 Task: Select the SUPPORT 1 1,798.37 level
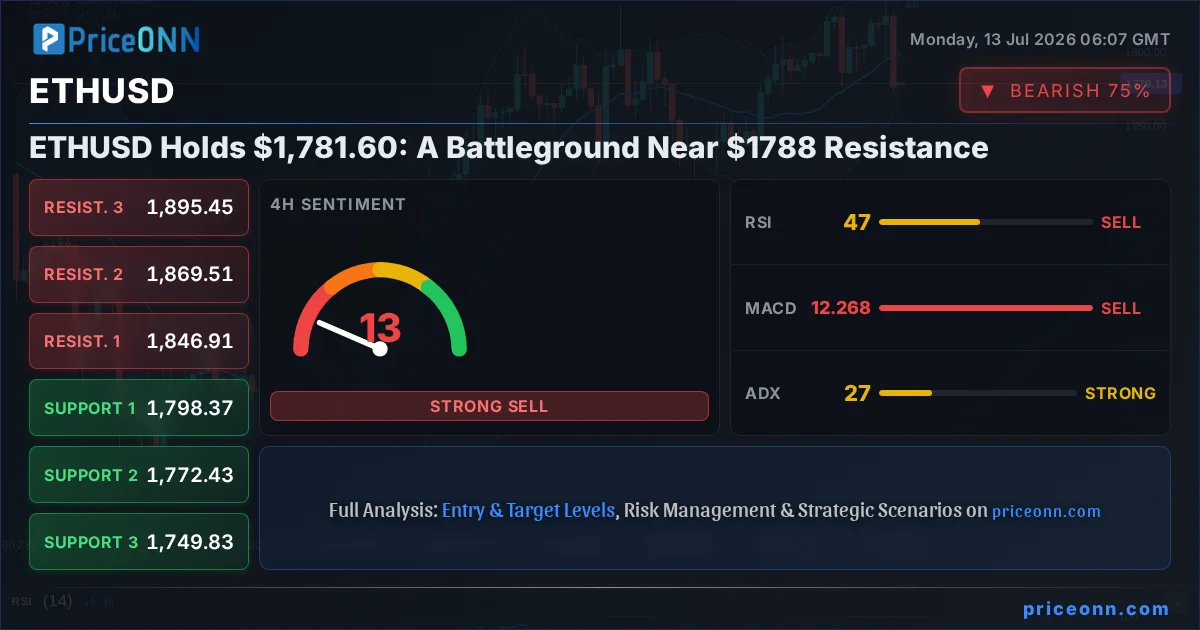139,408
